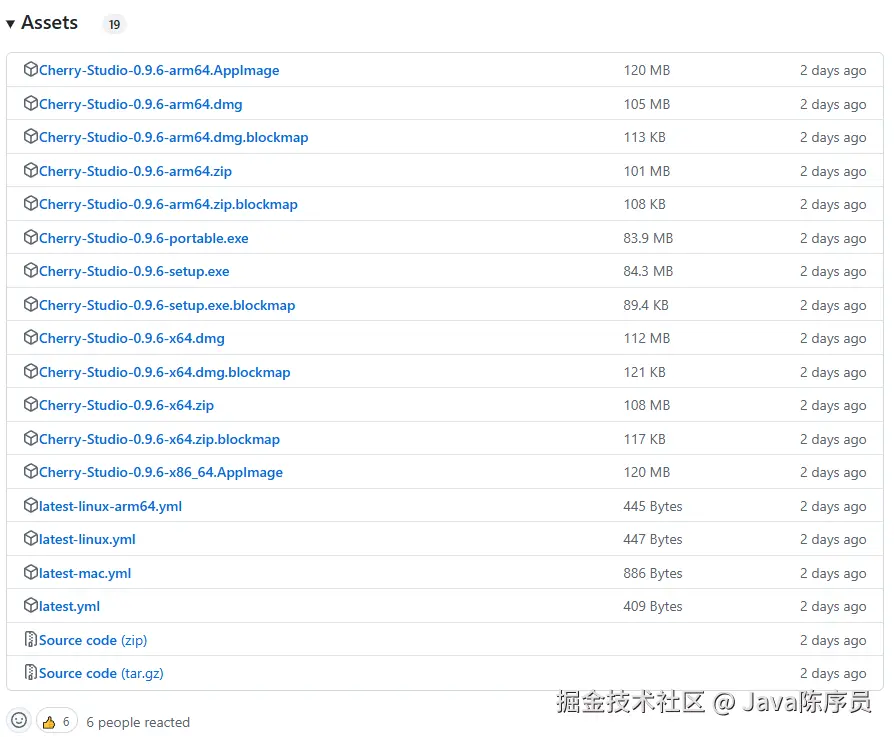Download Cherry-Studio-0.9.6-setup.exe.blockmap
This screenshot has width=894, height=737.
pyautogui.click(x=167, y=306)
